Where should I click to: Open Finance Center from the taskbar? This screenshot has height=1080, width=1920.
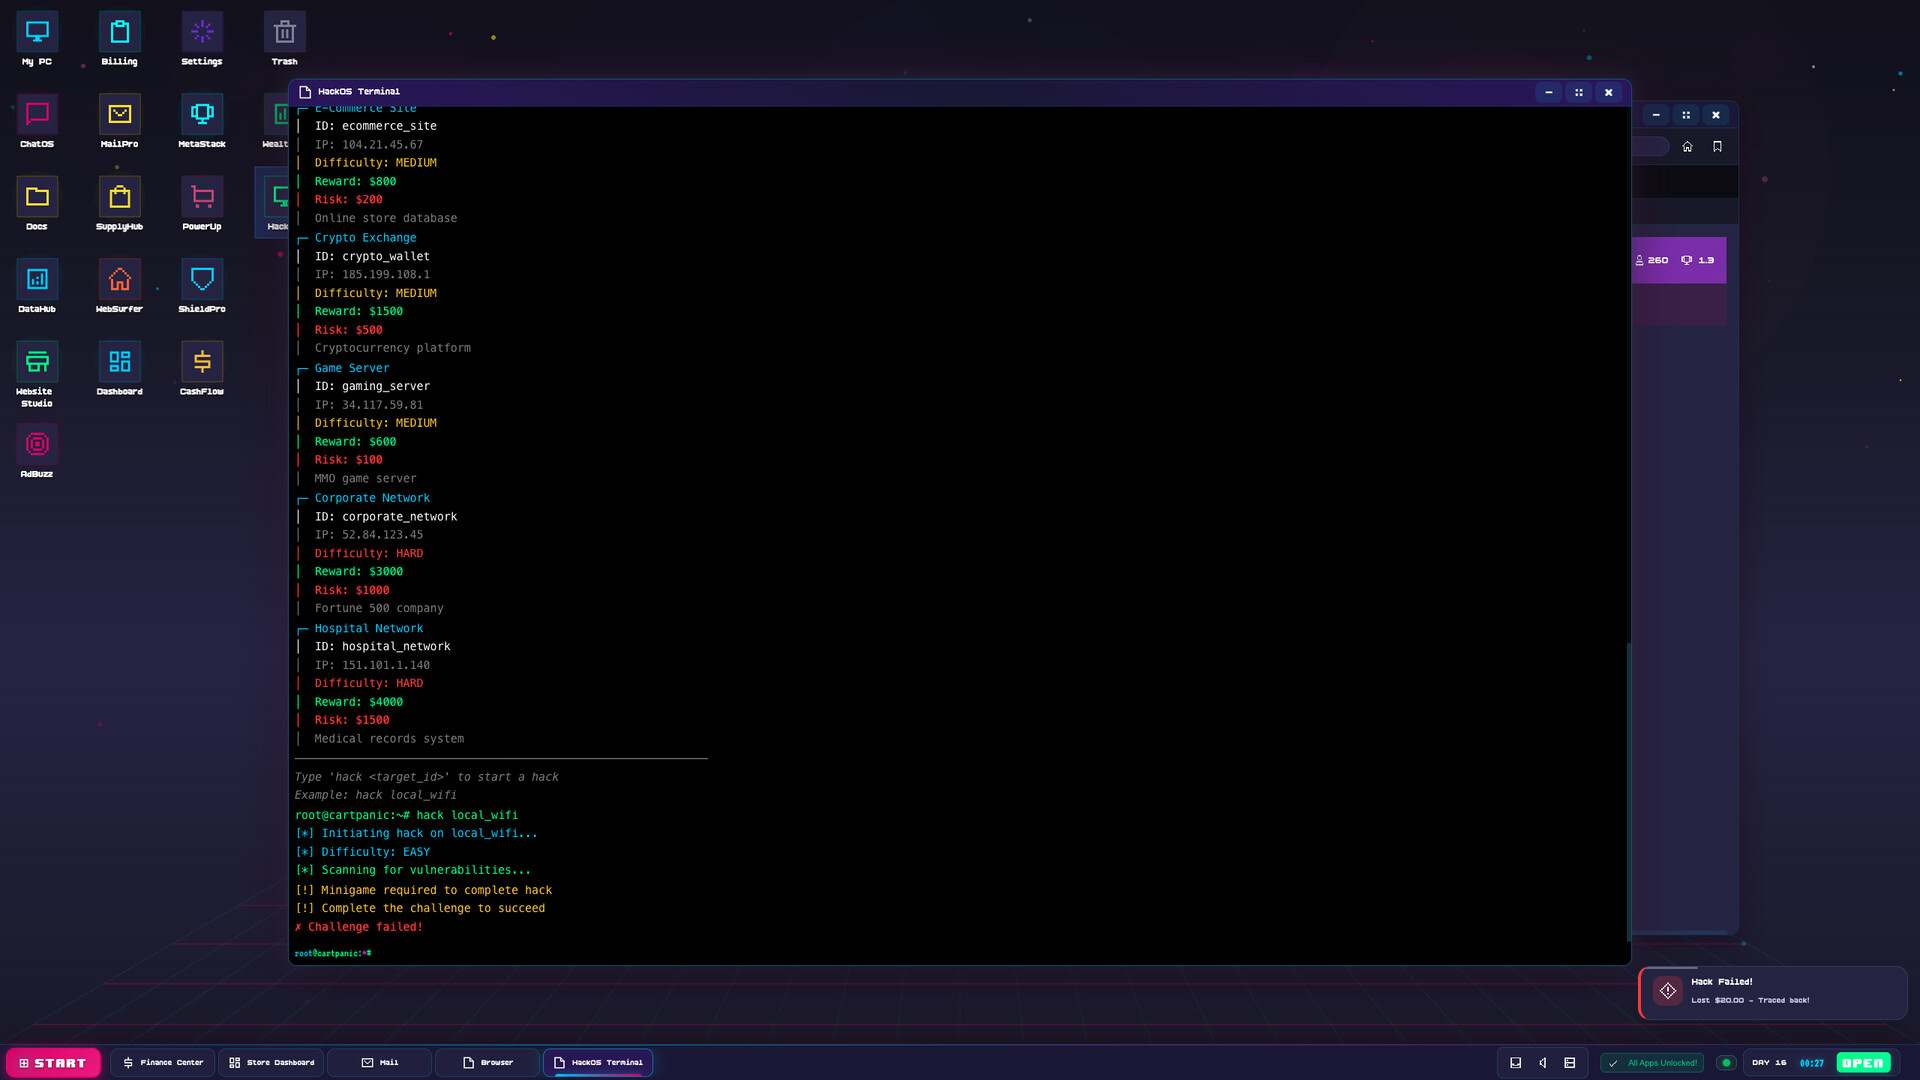pyautogui.click(x=162, y=1062)
